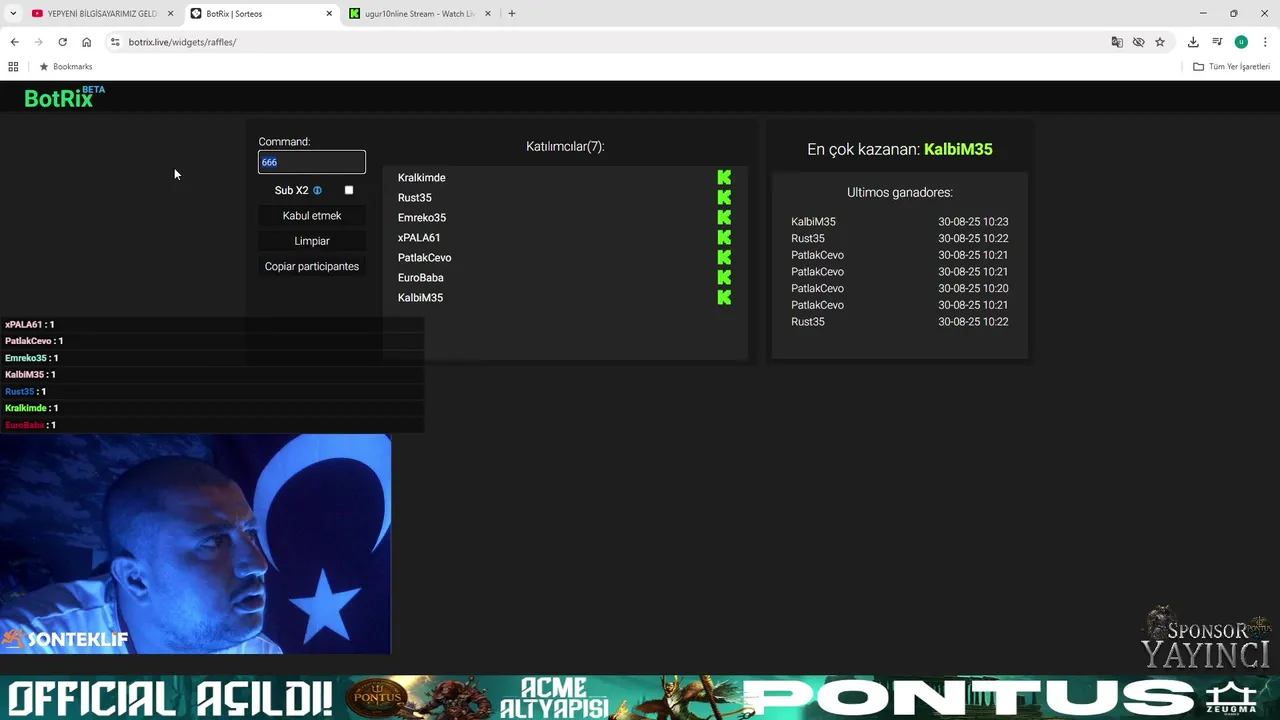Select participant Emreko35 in the list
Image resolution: width=1280 pixels, height=720 pixels.
tap(422, 217)
